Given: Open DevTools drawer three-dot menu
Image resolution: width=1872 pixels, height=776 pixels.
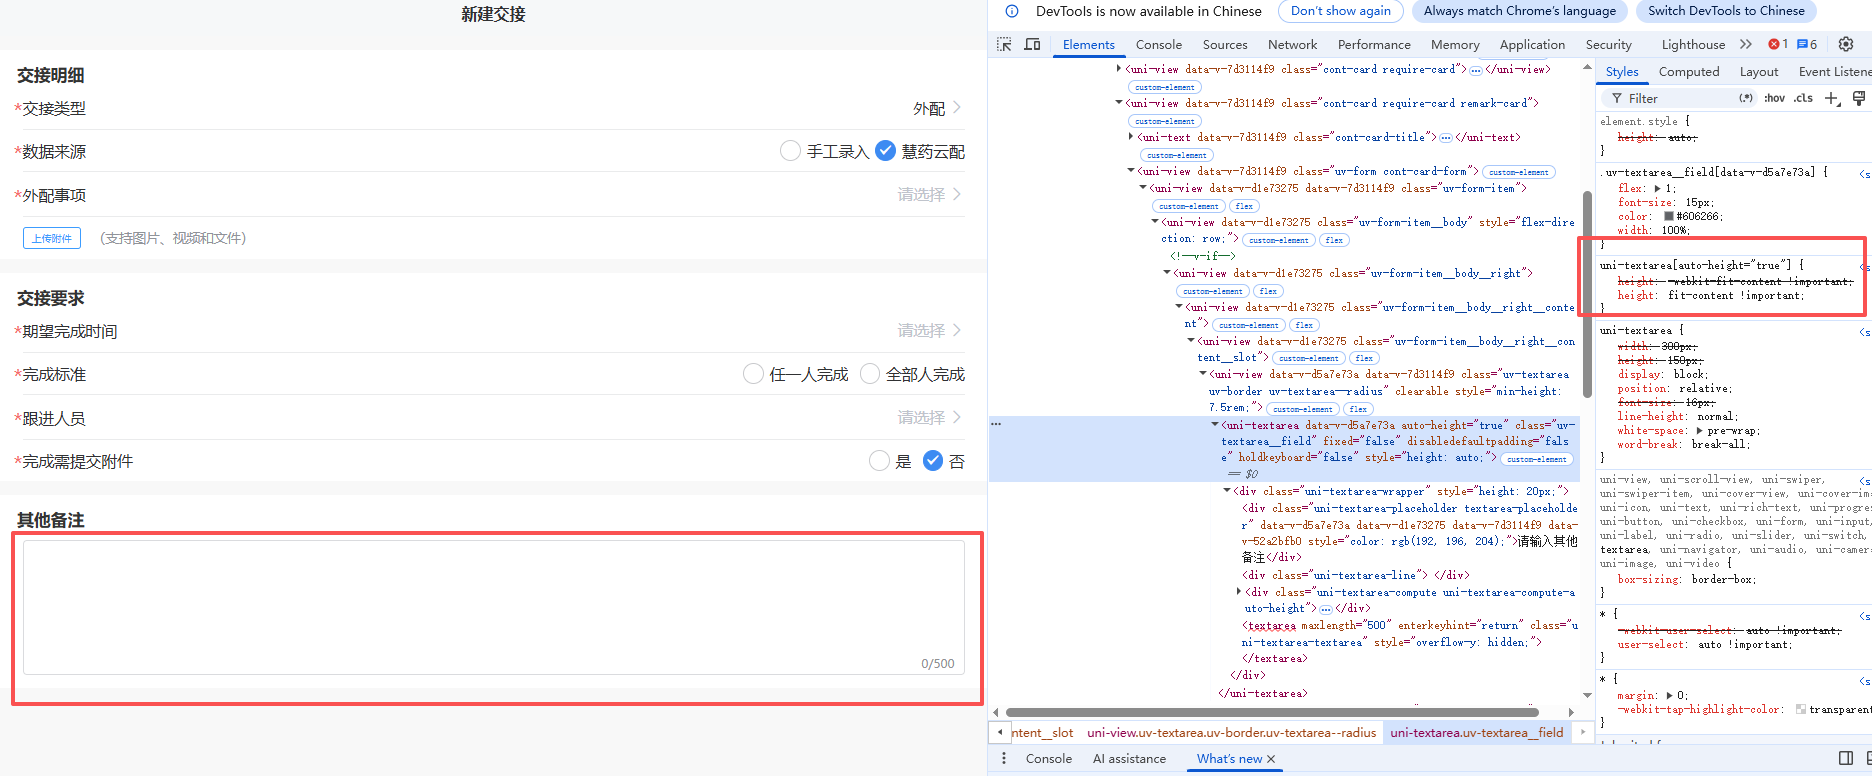Looking at the screenshot, I should (1004, 758).
